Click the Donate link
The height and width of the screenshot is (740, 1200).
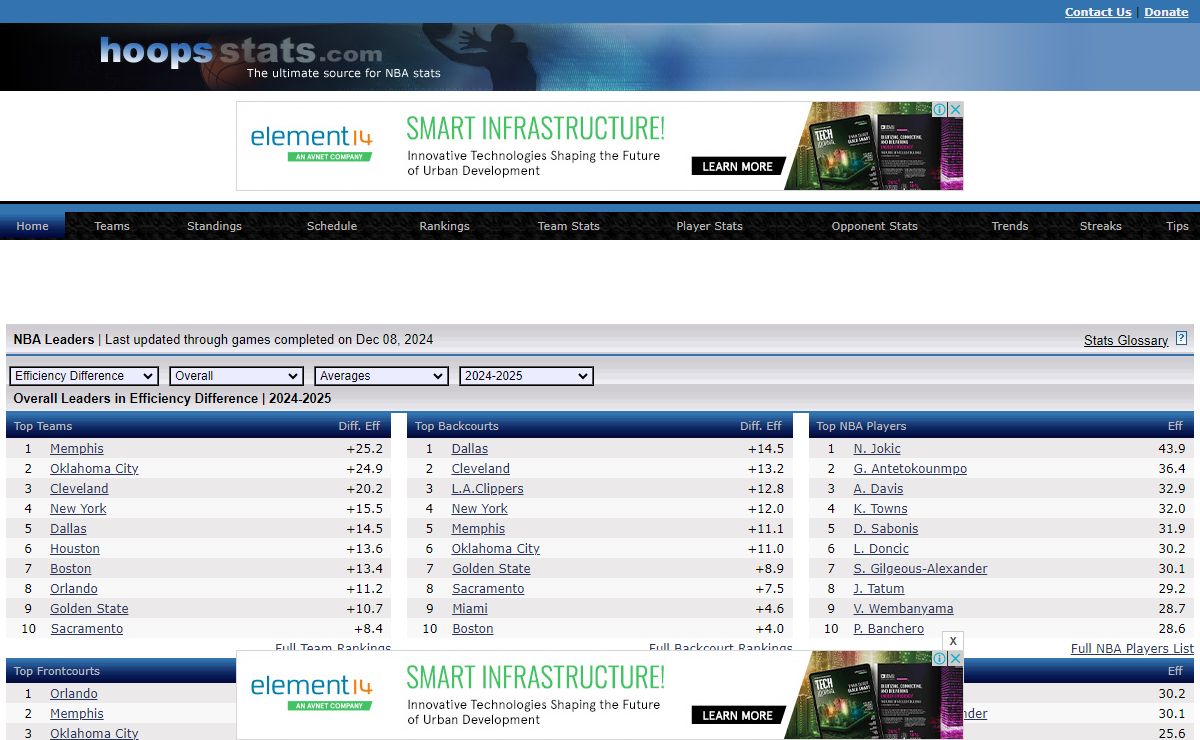(x=1166, y=12)
